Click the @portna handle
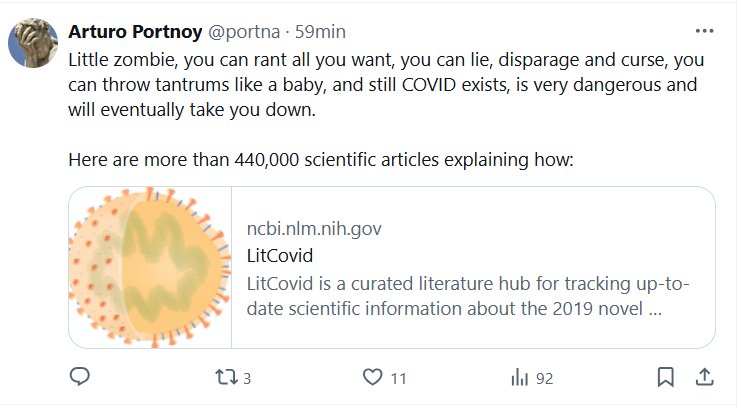742x408 pixels. [242, 32]
